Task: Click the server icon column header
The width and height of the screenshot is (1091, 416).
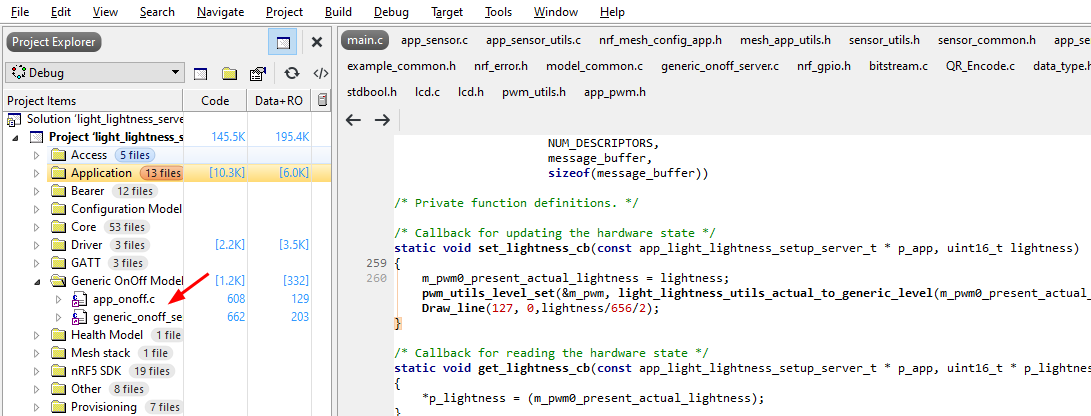Action: 323,100
